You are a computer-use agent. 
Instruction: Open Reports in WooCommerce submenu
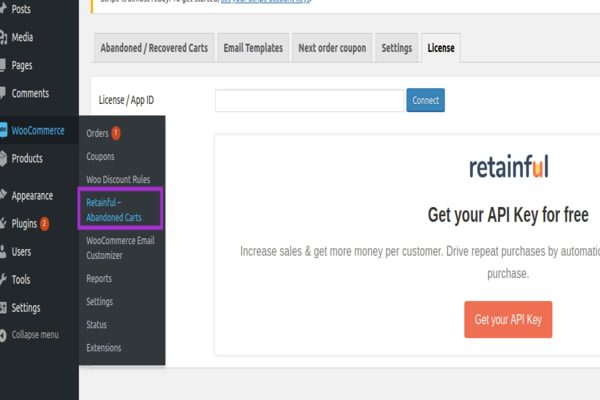pyautogui.click(x=99, y=278)
